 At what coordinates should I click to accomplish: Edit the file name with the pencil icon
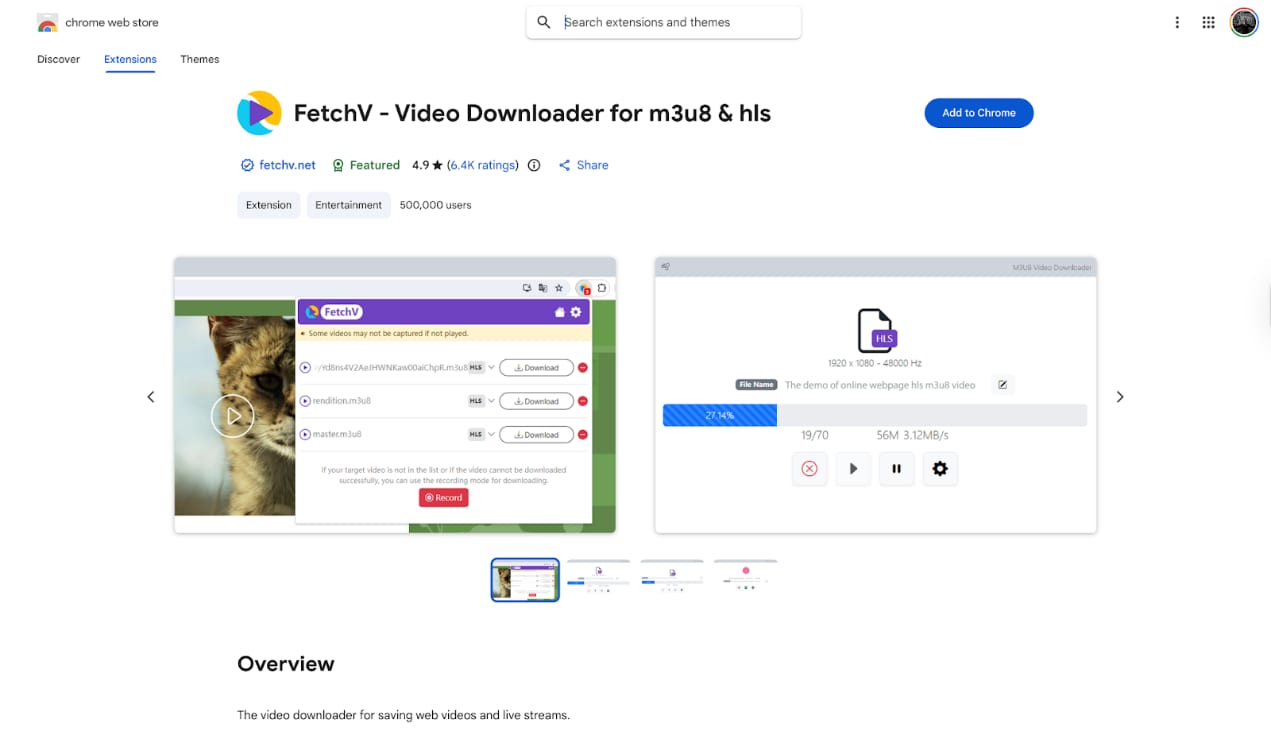click(1002, 384)
